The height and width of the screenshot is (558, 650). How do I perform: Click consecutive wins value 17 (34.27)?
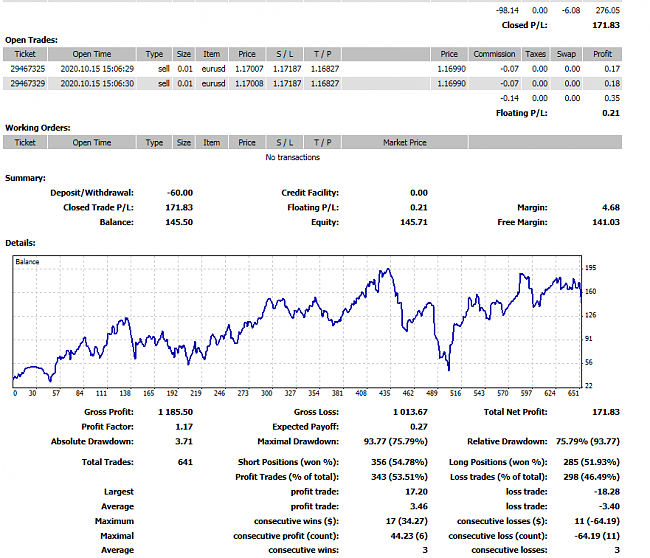pos(407,521)
